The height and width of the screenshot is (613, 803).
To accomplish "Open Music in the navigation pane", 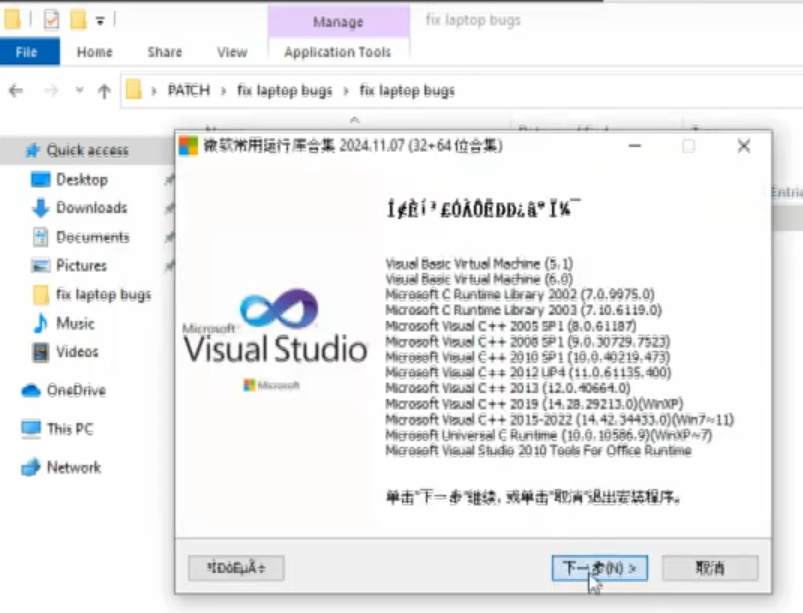I will 75,323.
